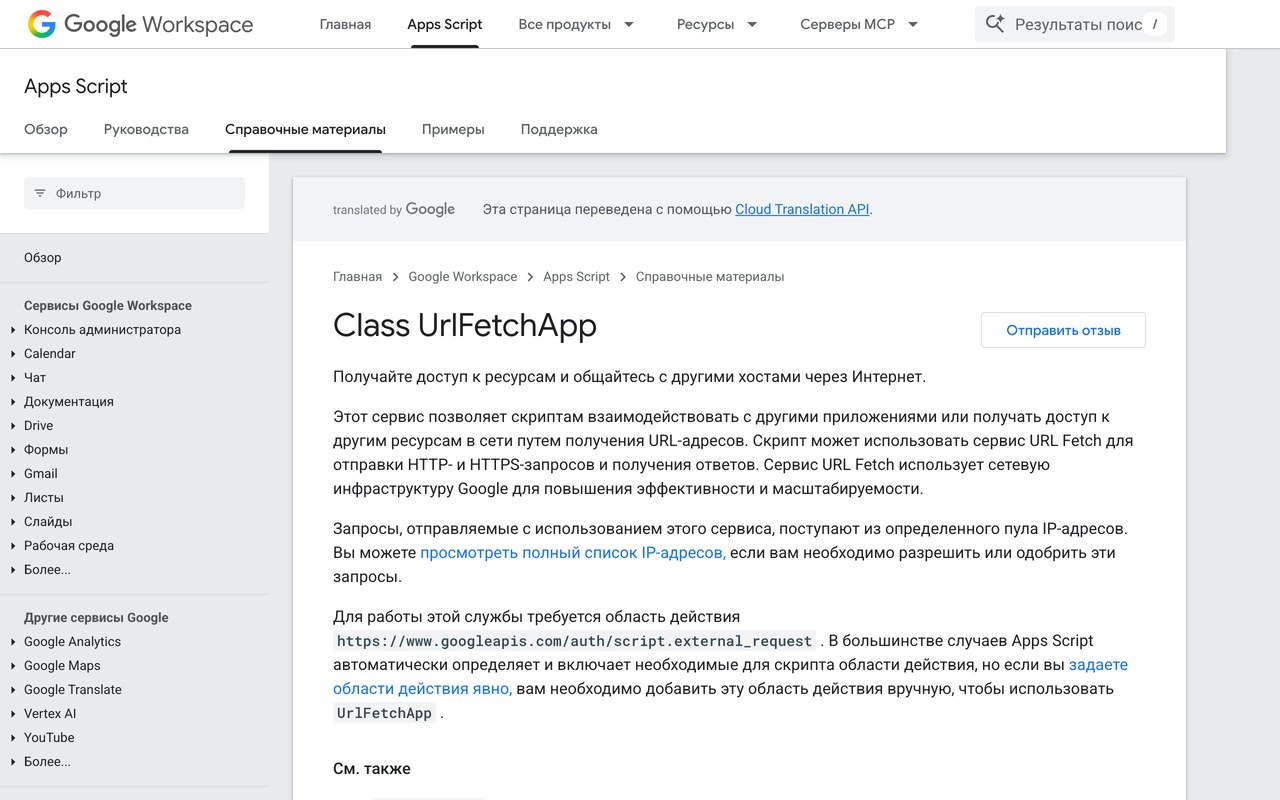This screenshot has width=1280, height=800.
Task: Click the Apps Script page title
Action: [76, 87]
